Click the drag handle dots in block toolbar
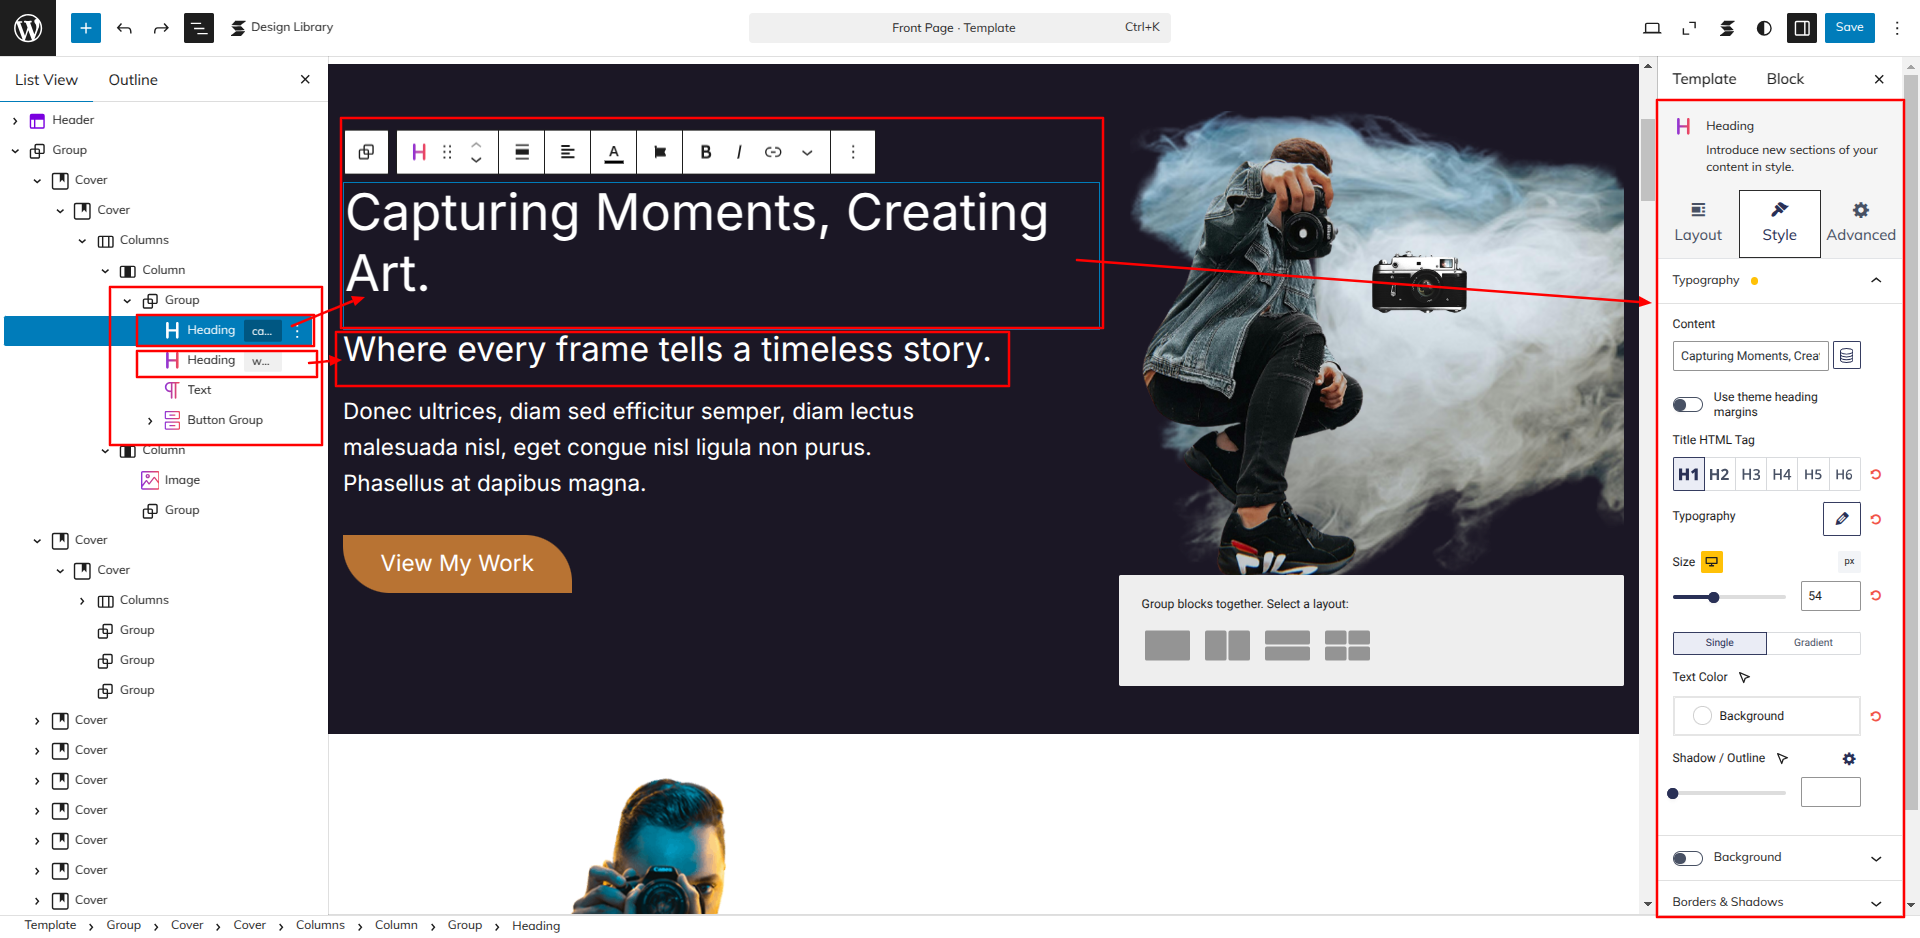Screen dimensions: 1920x938 click(447, 152)
